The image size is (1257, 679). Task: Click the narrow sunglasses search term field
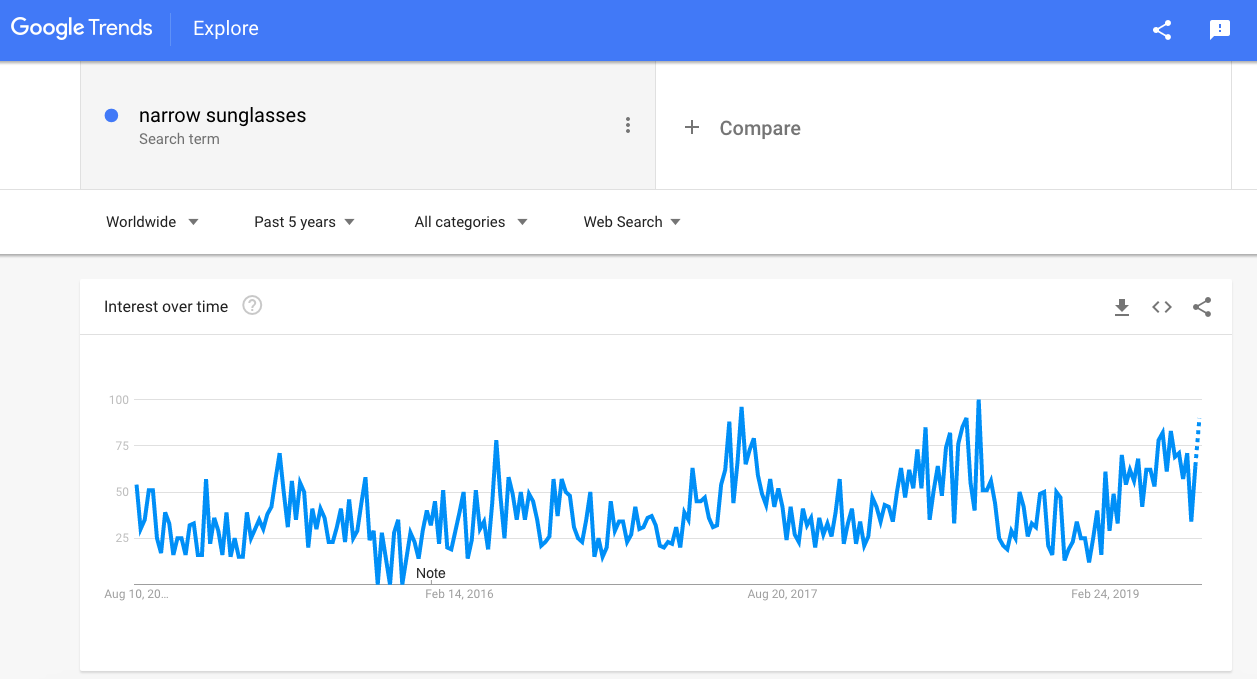pyautogui.click(x=368, y=125)
